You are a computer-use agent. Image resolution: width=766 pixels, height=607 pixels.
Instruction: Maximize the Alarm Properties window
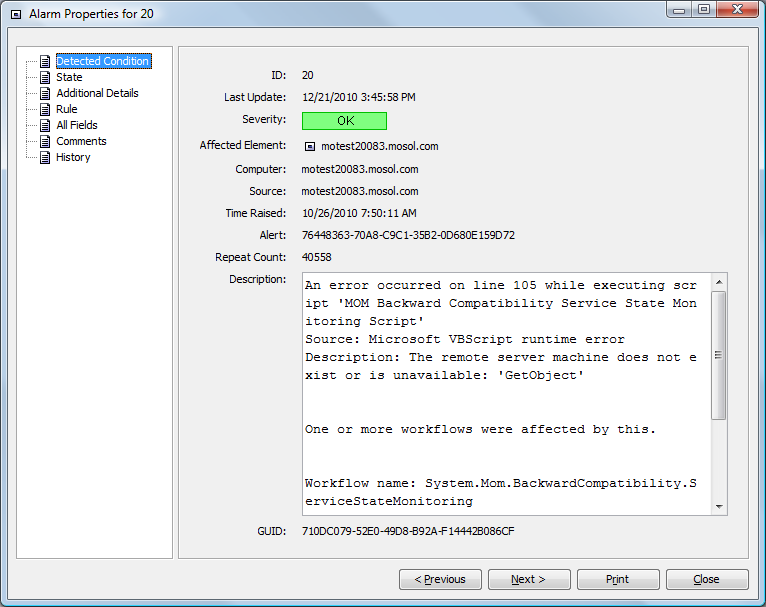pos(704,9)
